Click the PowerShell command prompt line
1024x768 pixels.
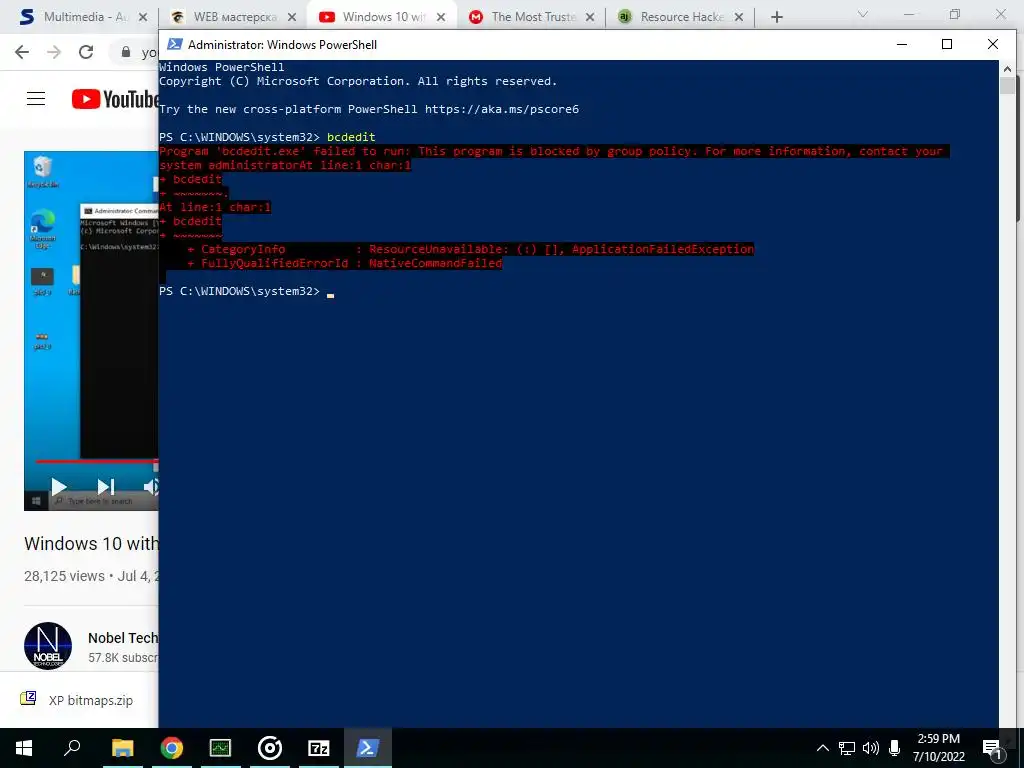[x=247, y=291]
